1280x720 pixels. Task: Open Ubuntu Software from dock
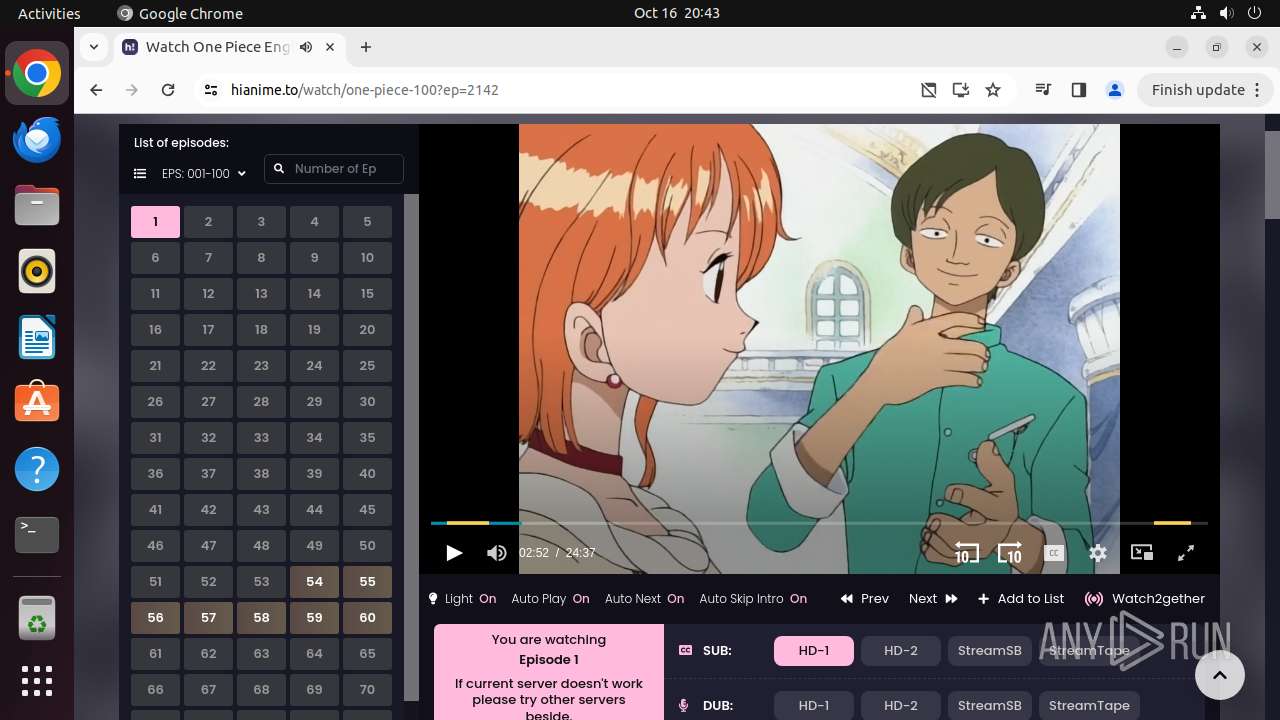coord(37,403)
